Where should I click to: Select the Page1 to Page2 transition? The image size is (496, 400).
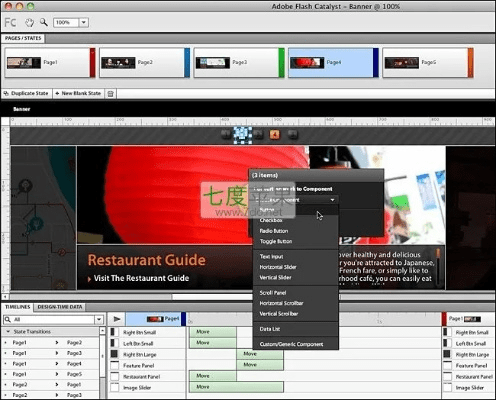point(50,343)
